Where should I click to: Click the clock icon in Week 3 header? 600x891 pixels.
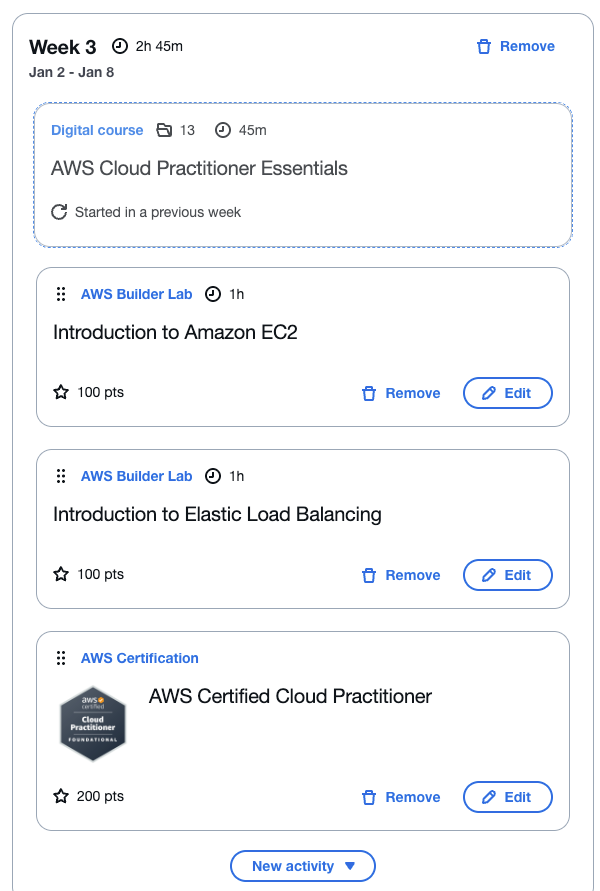point(120,46)
